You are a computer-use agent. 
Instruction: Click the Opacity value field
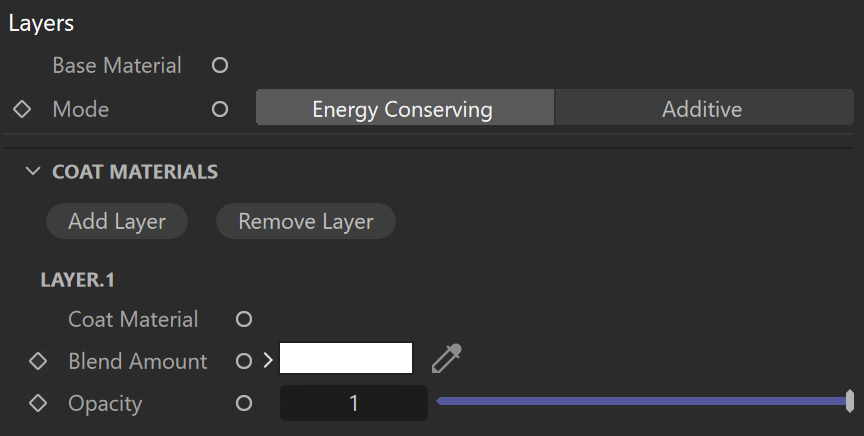(x=354, y=403)
